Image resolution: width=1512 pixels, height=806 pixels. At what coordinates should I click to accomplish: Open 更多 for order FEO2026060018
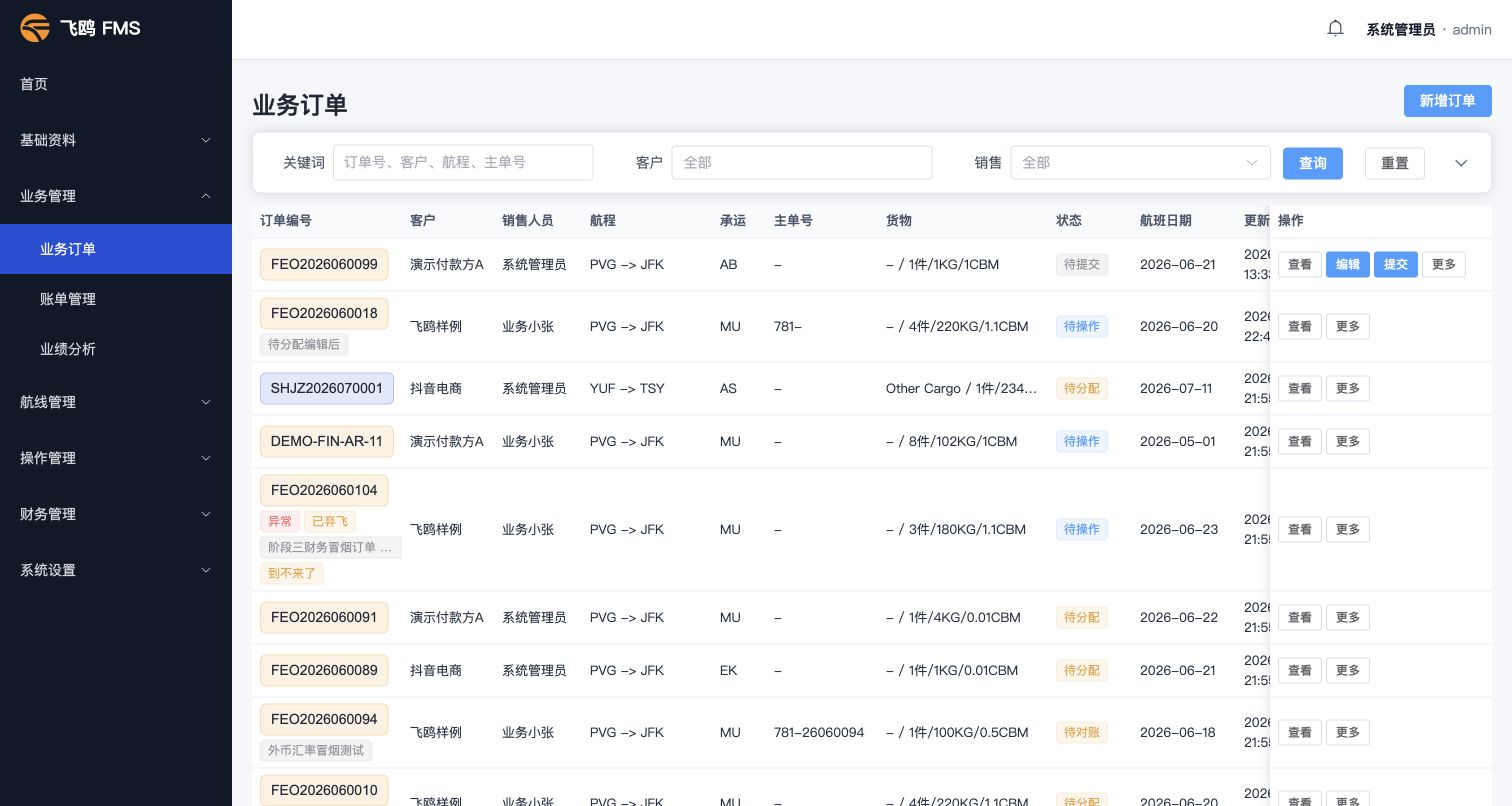(x=1347, y=327)
